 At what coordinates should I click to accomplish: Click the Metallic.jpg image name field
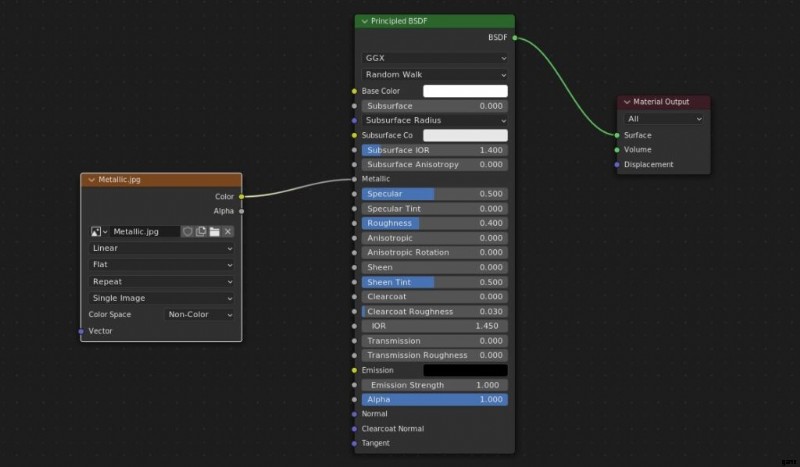(144, 232)
